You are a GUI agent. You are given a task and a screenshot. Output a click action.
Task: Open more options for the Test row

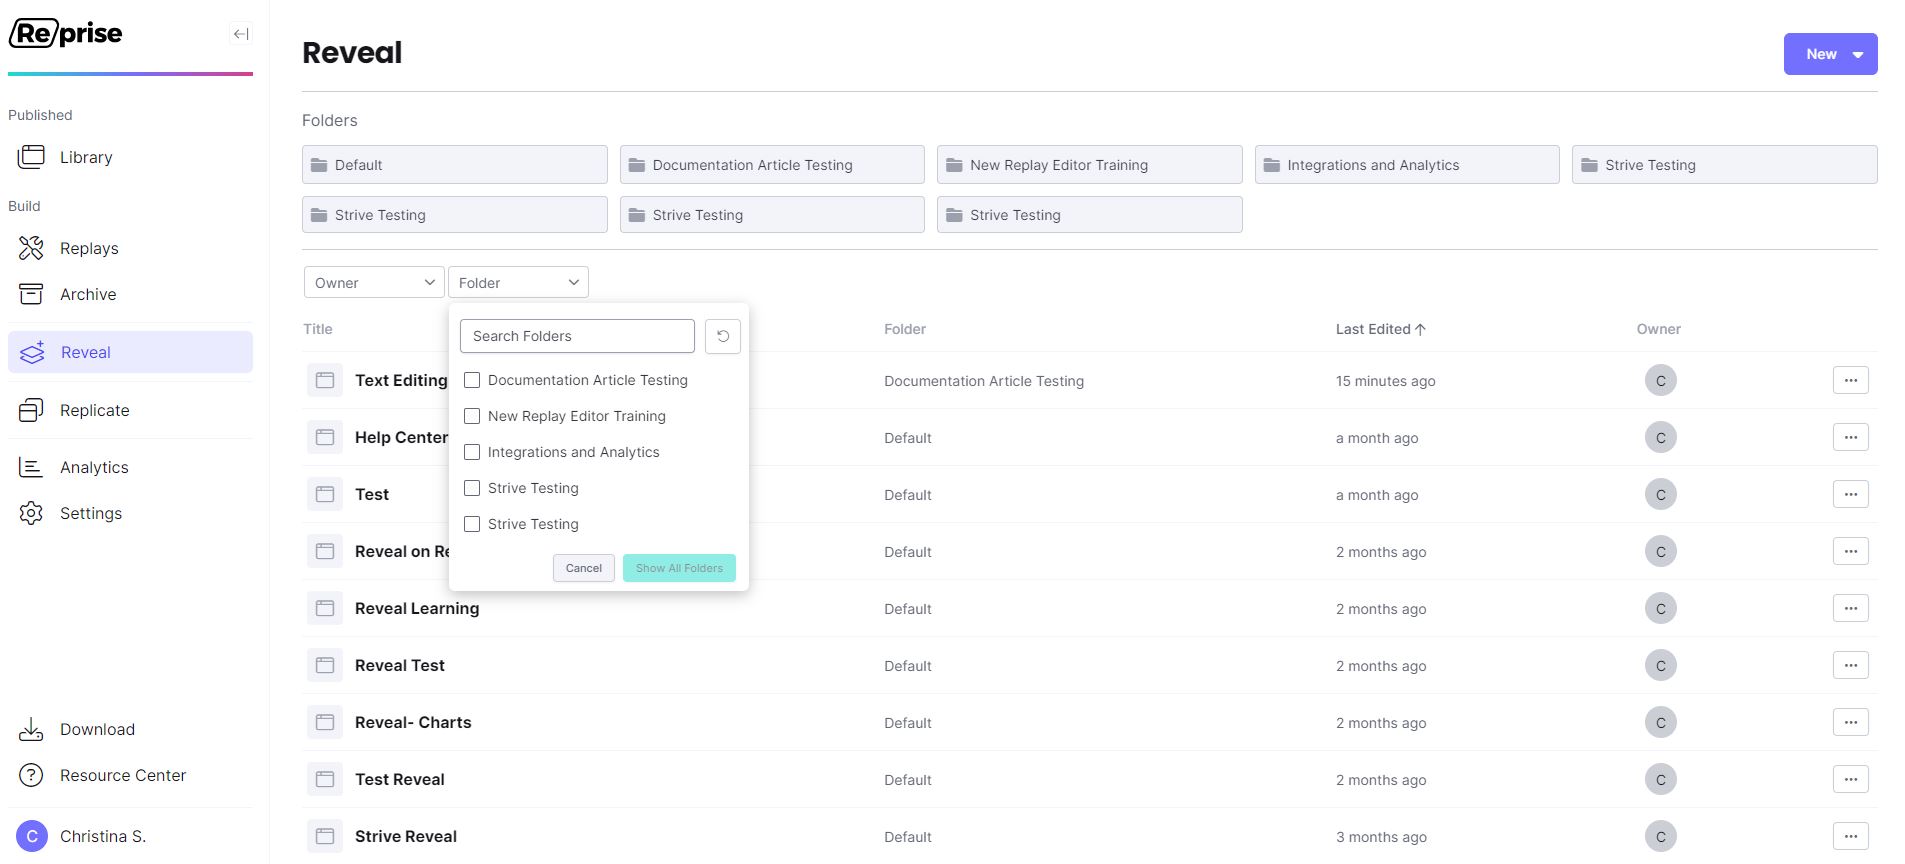click(1851, 494)
